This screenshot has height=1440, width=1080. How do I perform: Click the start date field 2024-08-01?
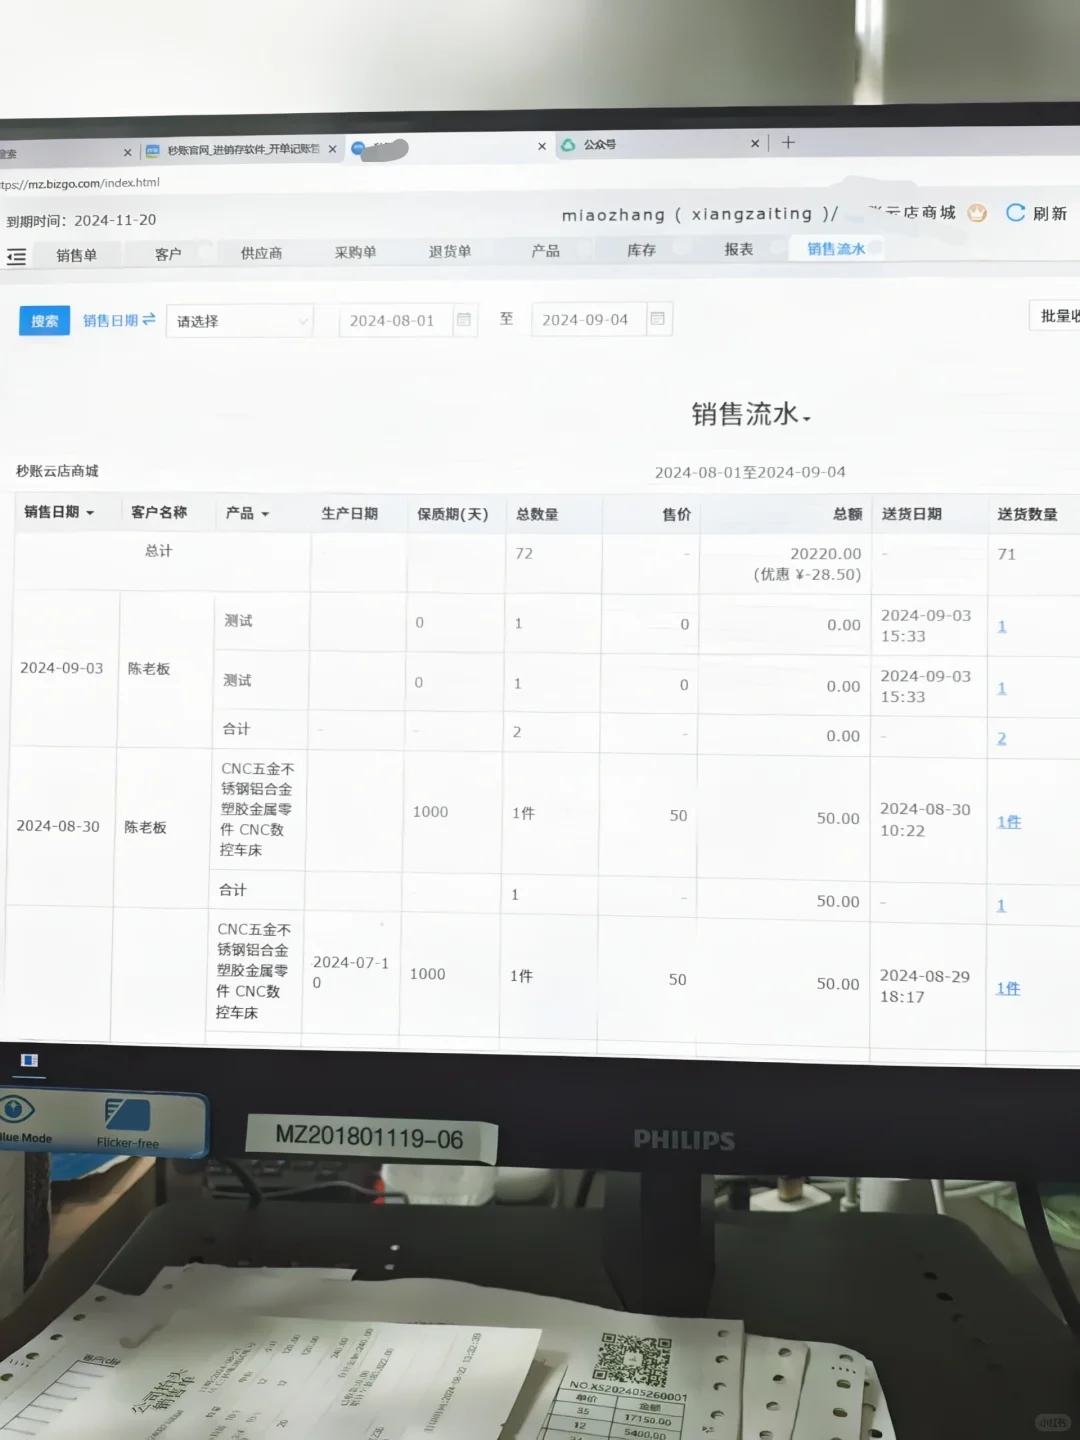(x=395, y=320)
